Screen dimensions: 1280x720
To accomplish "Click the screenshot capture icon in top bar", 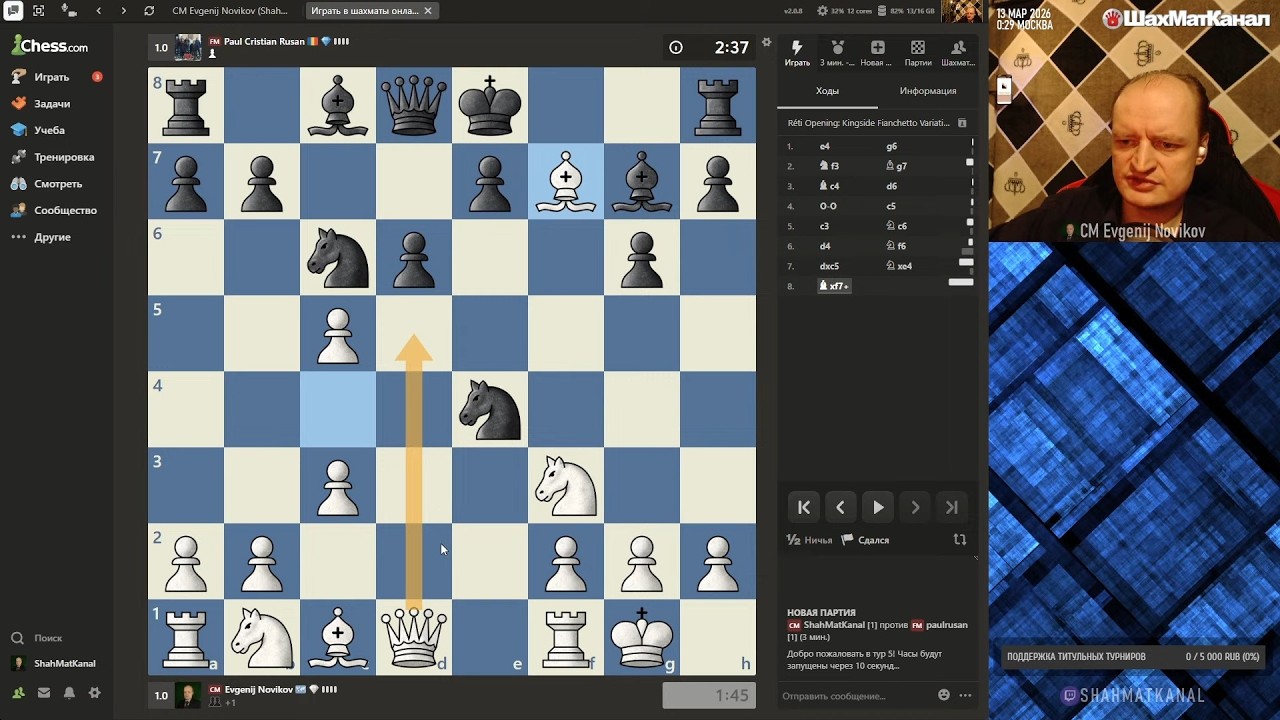I will coord(38,11).
